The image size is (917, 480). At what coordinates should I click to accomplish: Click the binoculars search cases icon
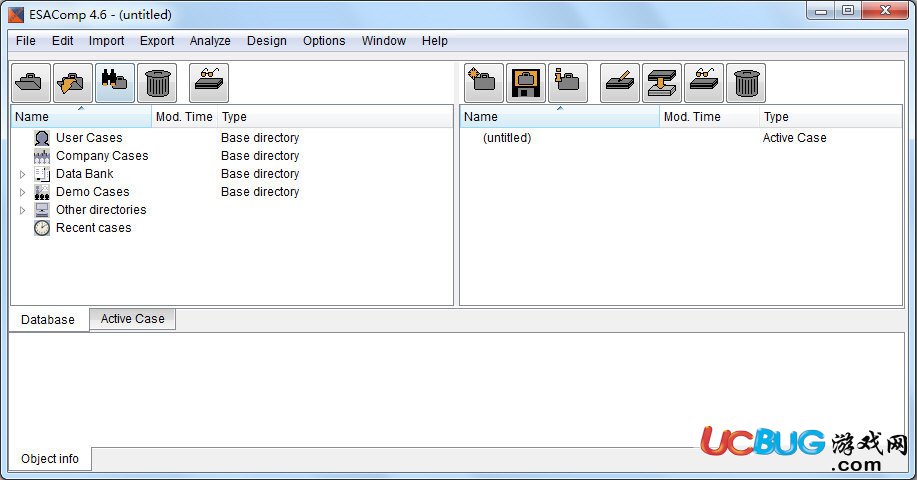click(x=115, y=83)
